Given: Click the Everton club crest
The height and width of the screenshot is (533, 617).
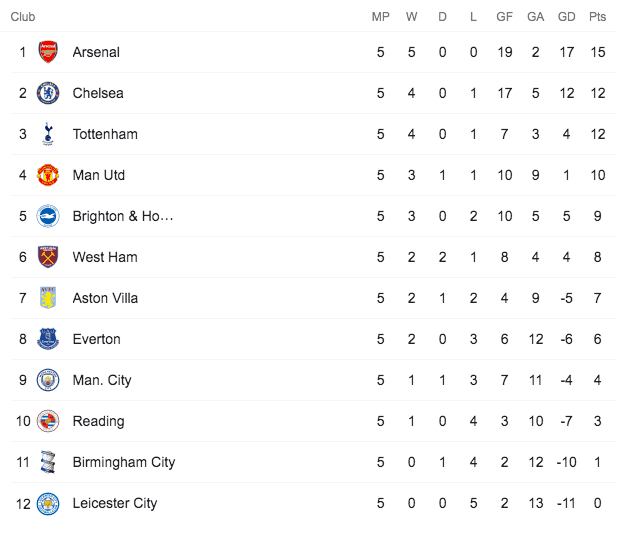Looking at the screenshot, I should pos(48,339).
